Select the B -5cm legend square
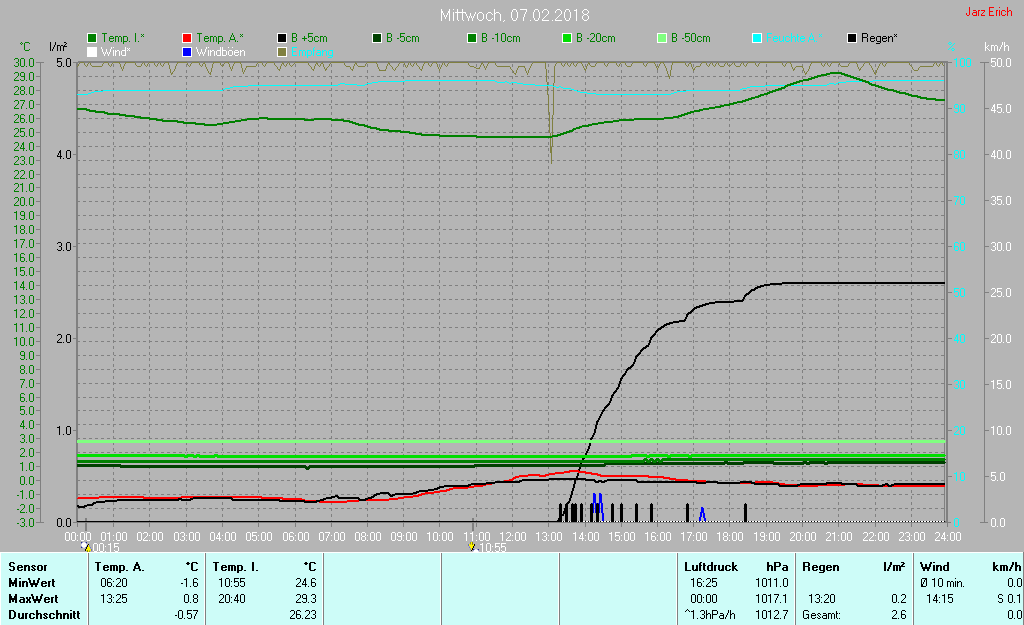The width and height of the screenshot is (1024, 625). [378, 38]
